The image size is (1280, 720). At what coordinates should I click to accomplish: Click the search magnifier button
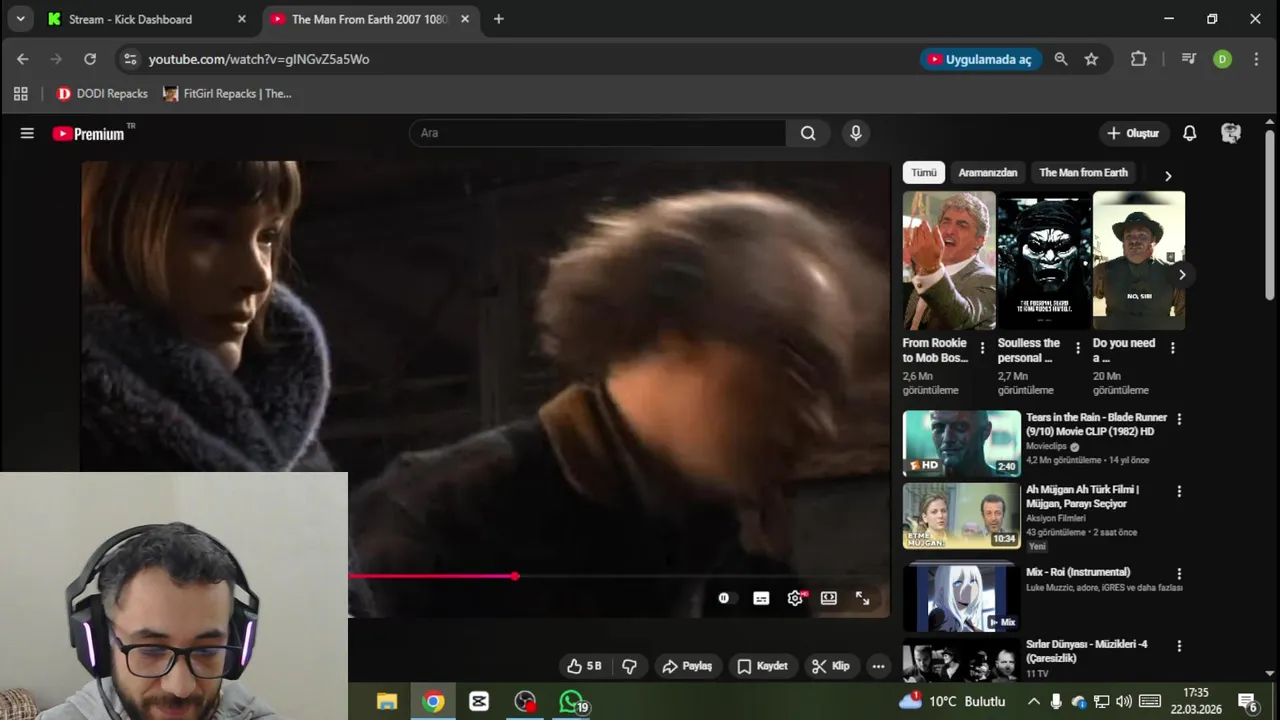[808, 133]
